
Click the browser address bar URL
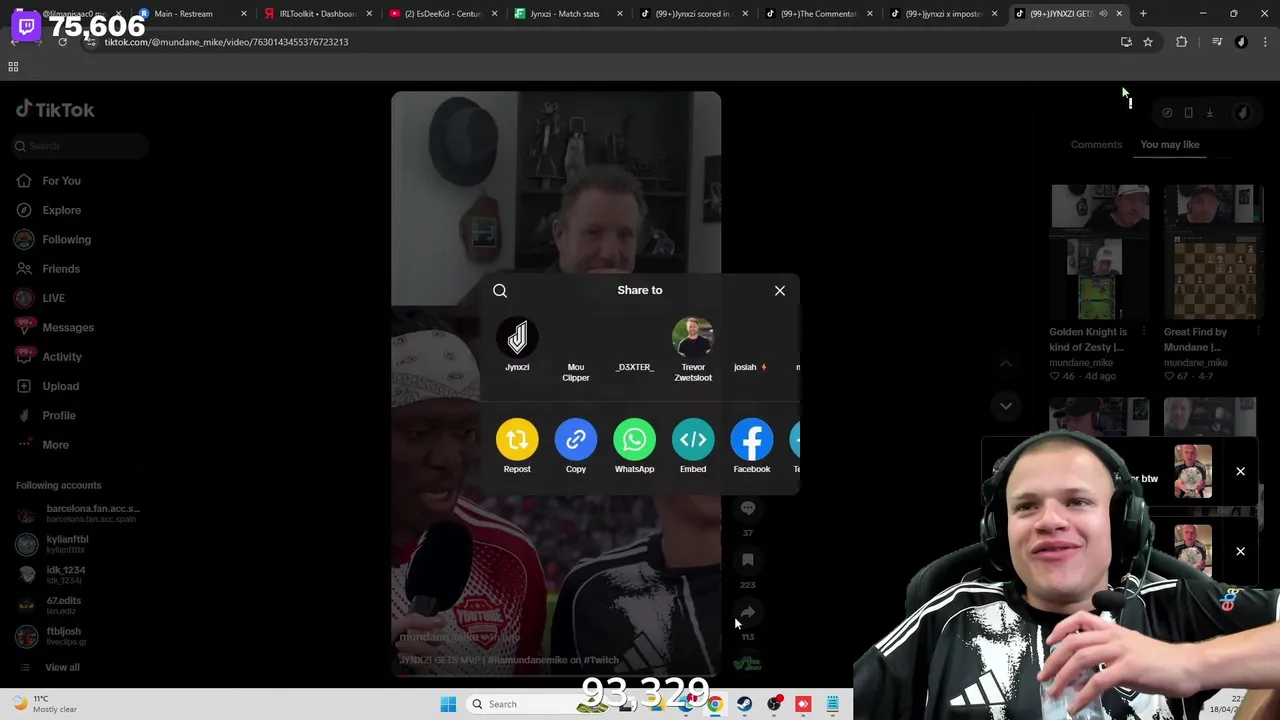click(x=226, y=42)
